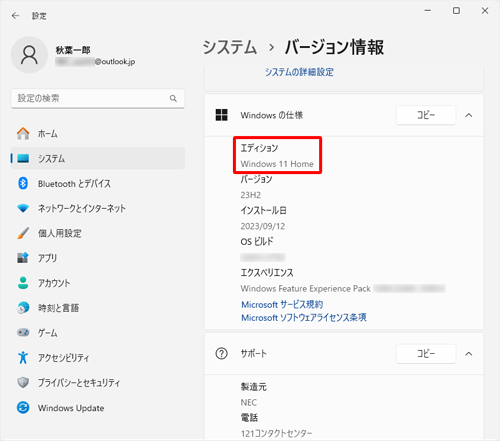Click システム breadcrumb in page title
This screenshot has height=441, width=500.
point(230,47)
